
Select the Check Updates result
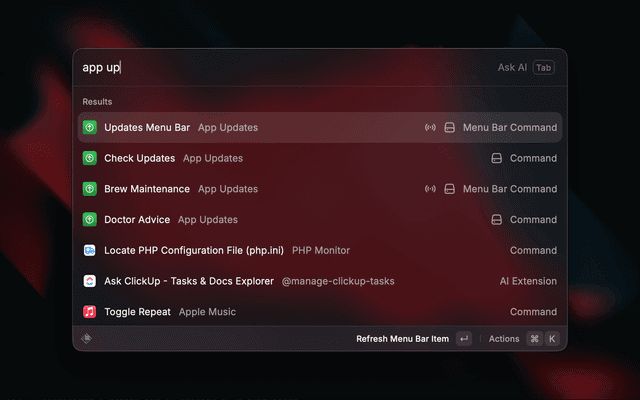point(320,158)
